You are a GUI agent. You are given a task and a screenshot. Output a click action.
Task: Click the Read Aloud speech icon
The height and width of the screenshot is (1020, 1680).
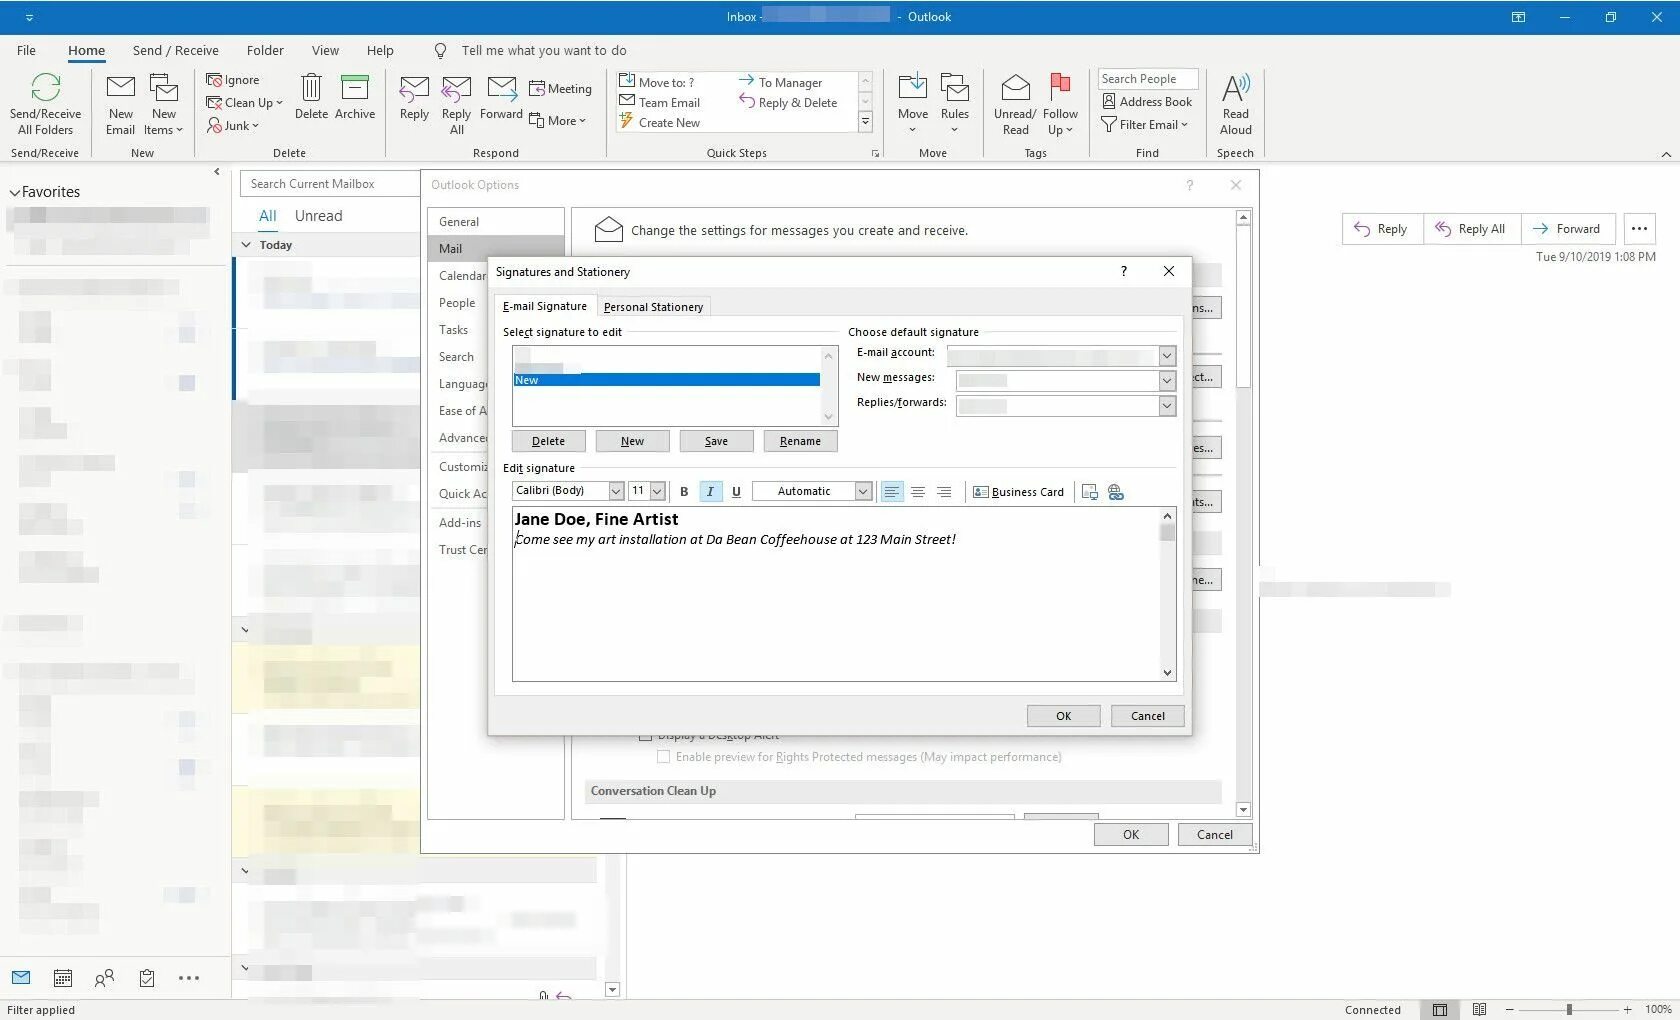click(x=1236, y=88)
